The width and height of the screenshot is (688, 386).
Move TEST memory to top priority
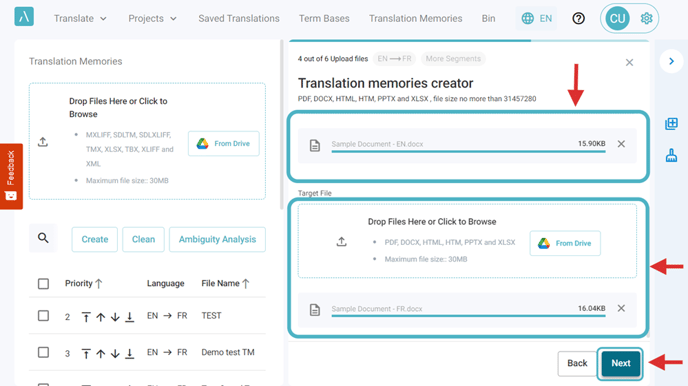pos(86,317)
